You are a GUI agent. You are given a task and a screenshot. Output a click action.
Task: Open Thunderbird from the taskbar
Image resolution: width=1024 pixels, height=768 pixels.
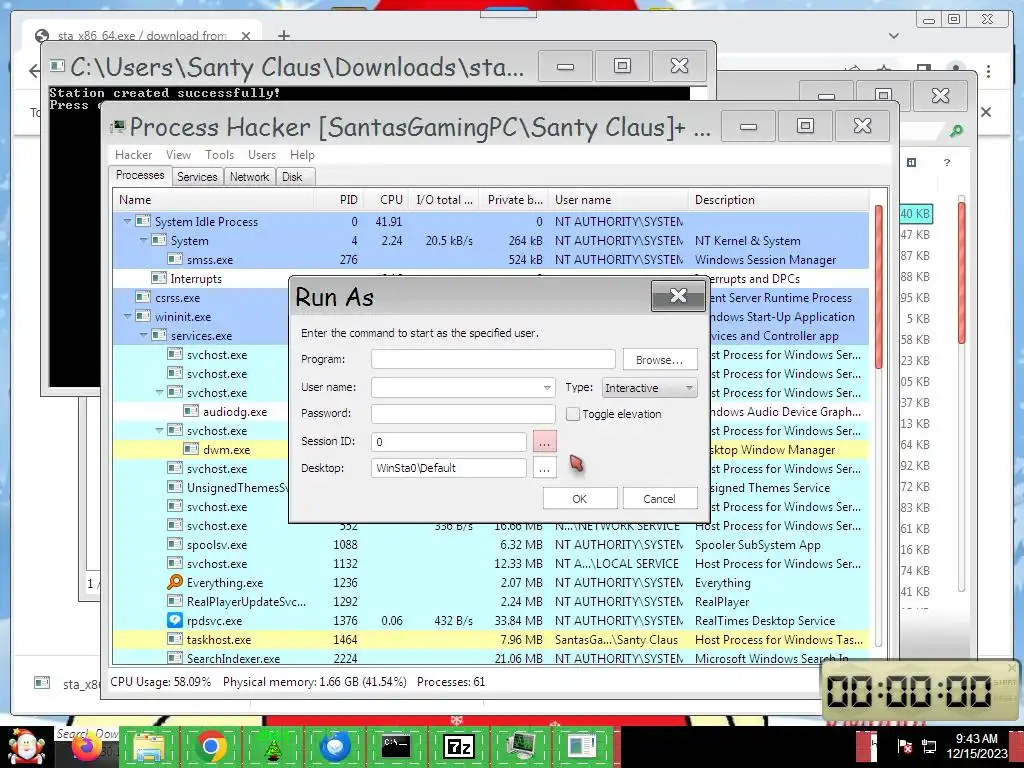(x=335, y=747)
